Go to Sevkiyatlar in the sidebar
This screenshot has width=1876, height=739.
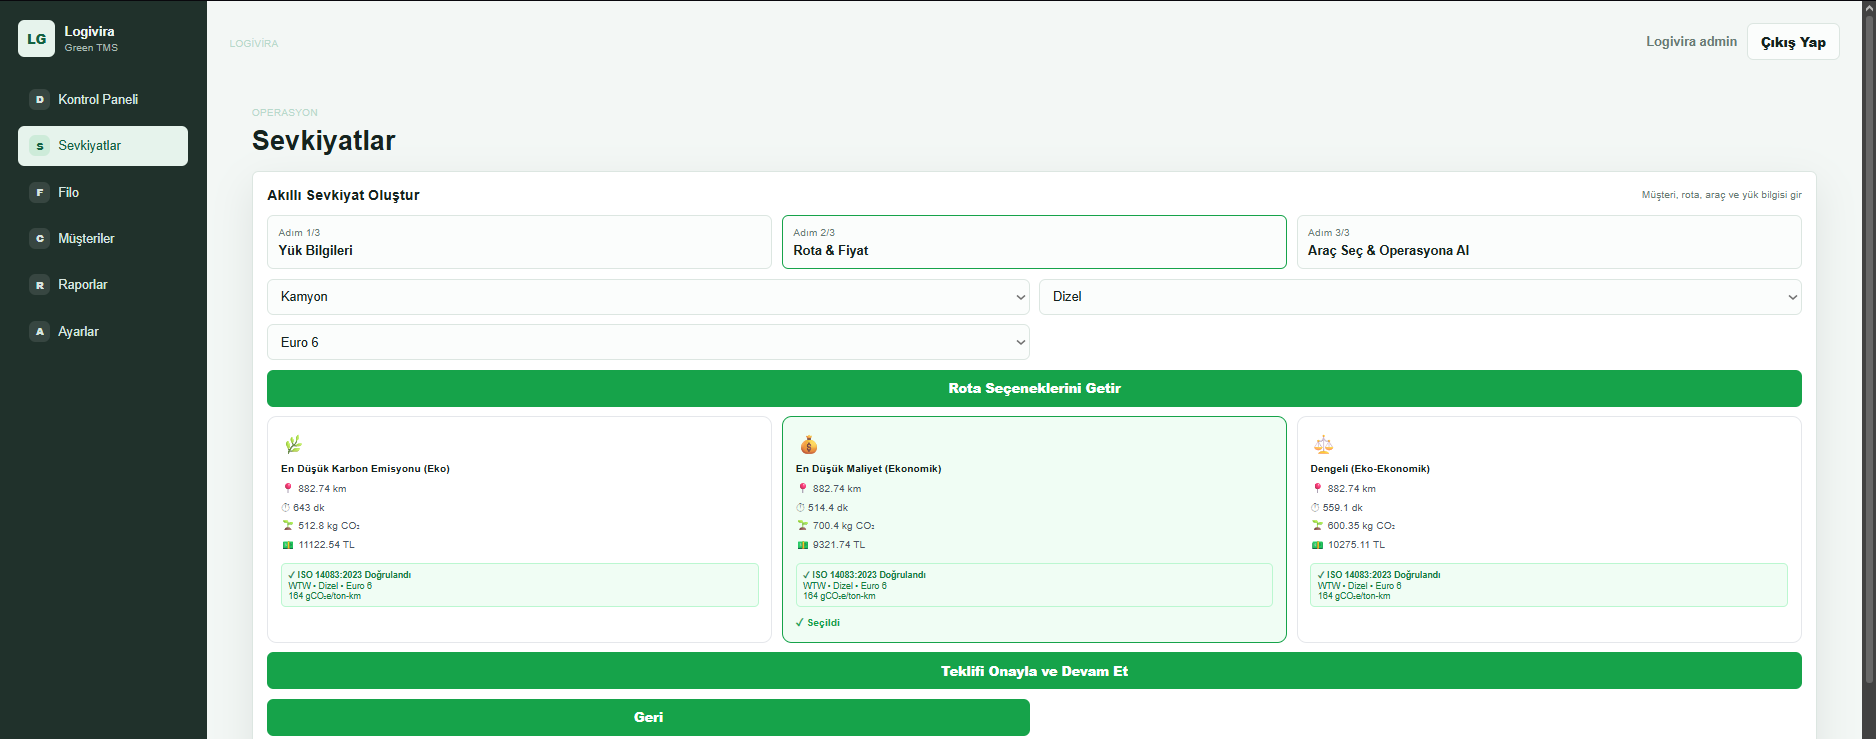(103, 146)
